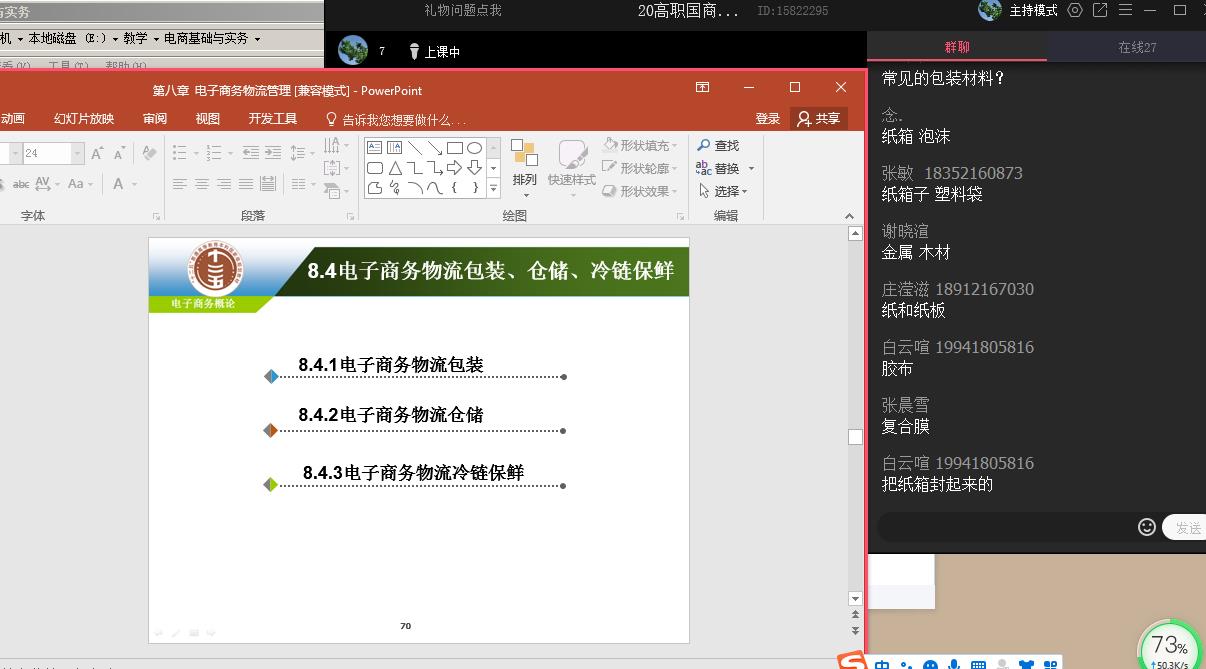
Task: Toggle bulleted list formatting
Action: 180,153
